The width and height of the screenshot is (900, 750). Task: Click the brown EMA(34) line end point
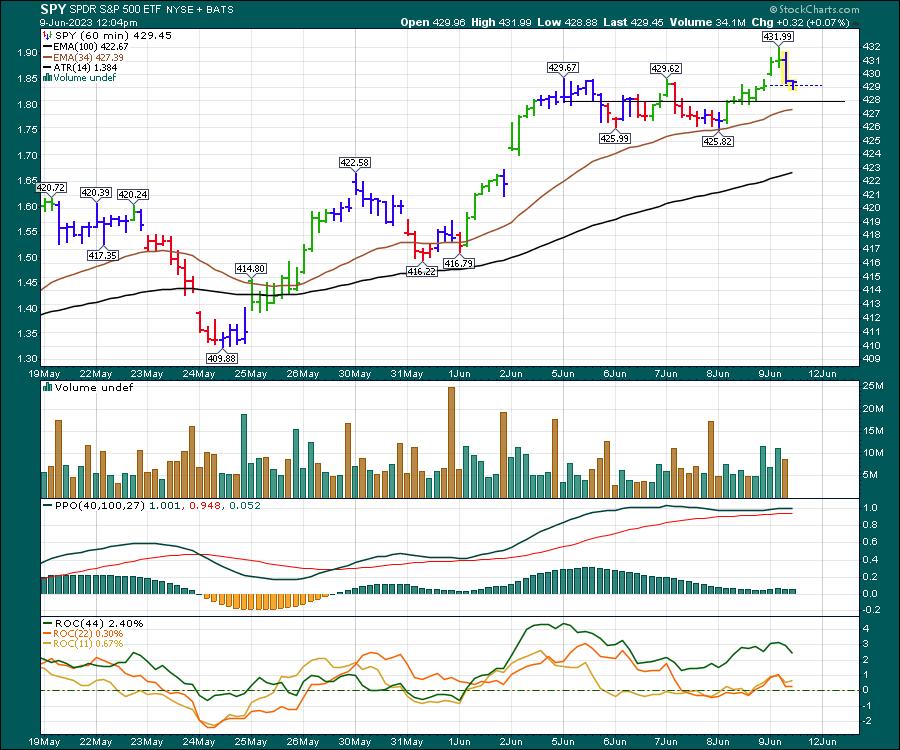tap(792, 110)
